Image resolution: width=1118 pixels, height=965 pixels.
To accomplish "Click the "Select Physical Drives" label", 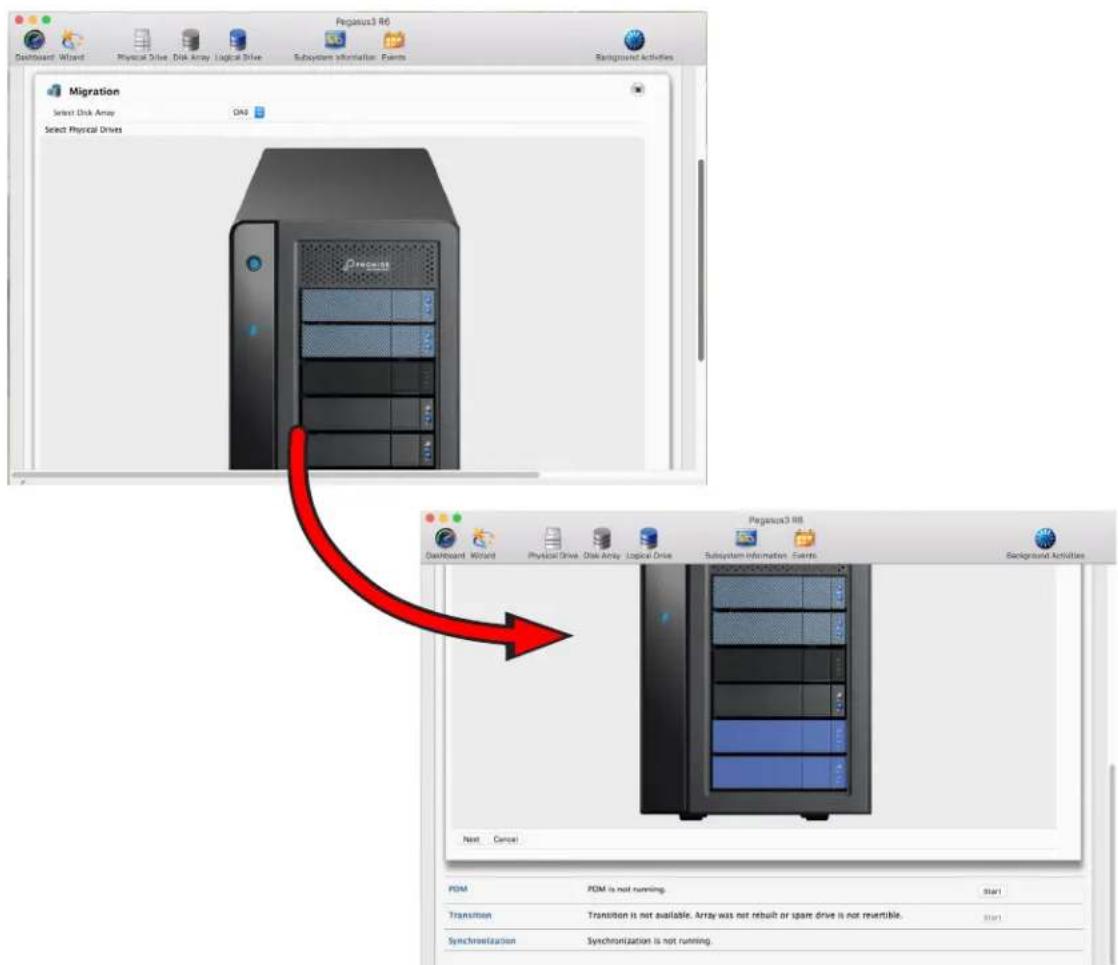I will pyautogui.click(x=83, y=130).
